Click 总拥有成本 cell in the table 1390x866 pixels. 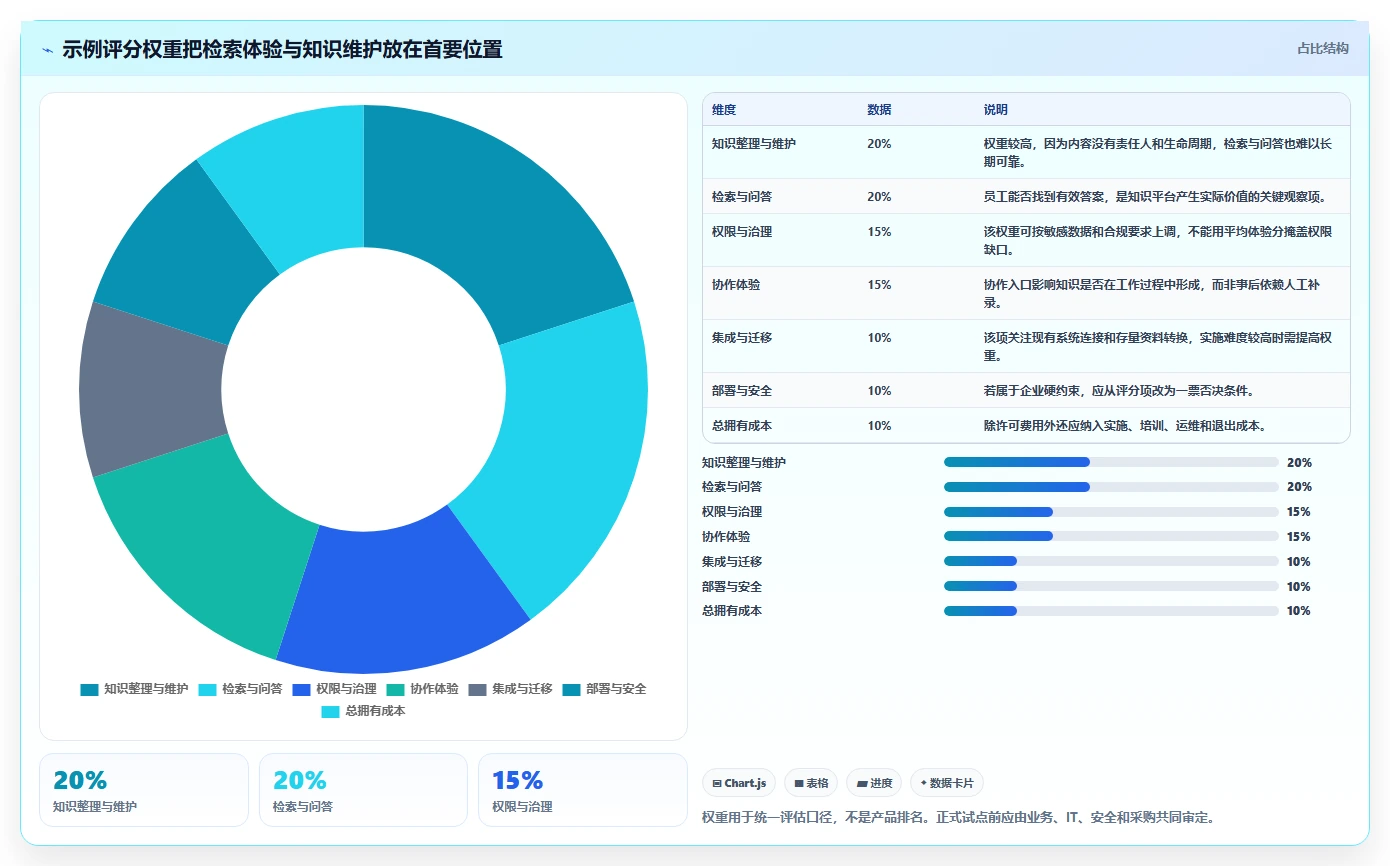pos(742,425)
